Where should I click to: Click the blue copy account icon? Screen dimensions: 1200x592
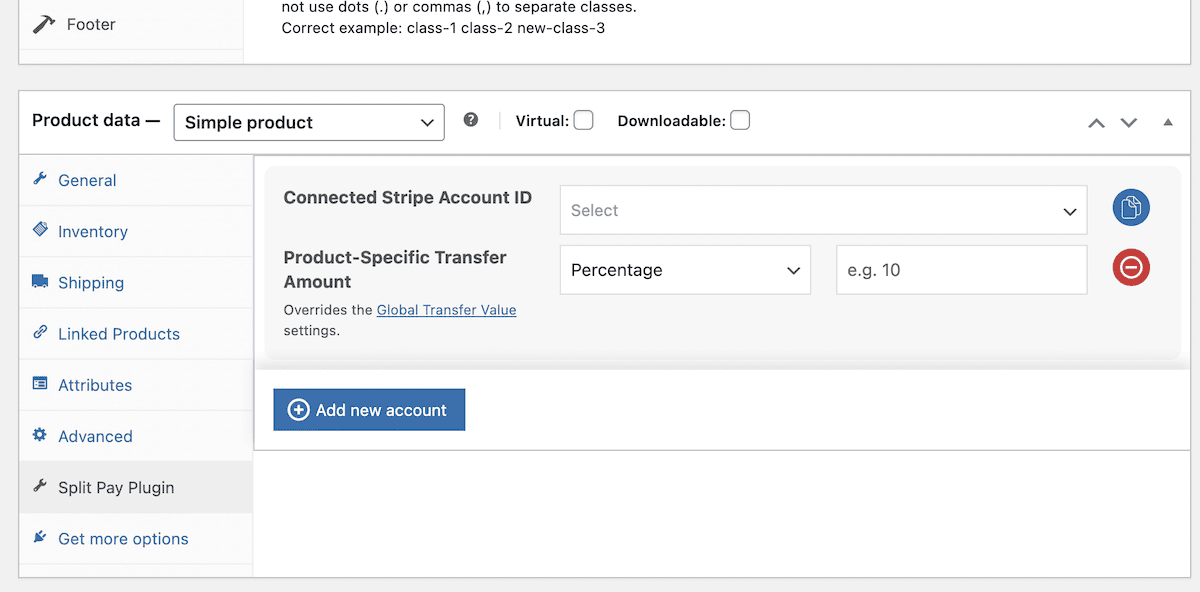pyautogui.click(x=1131, y=208)
